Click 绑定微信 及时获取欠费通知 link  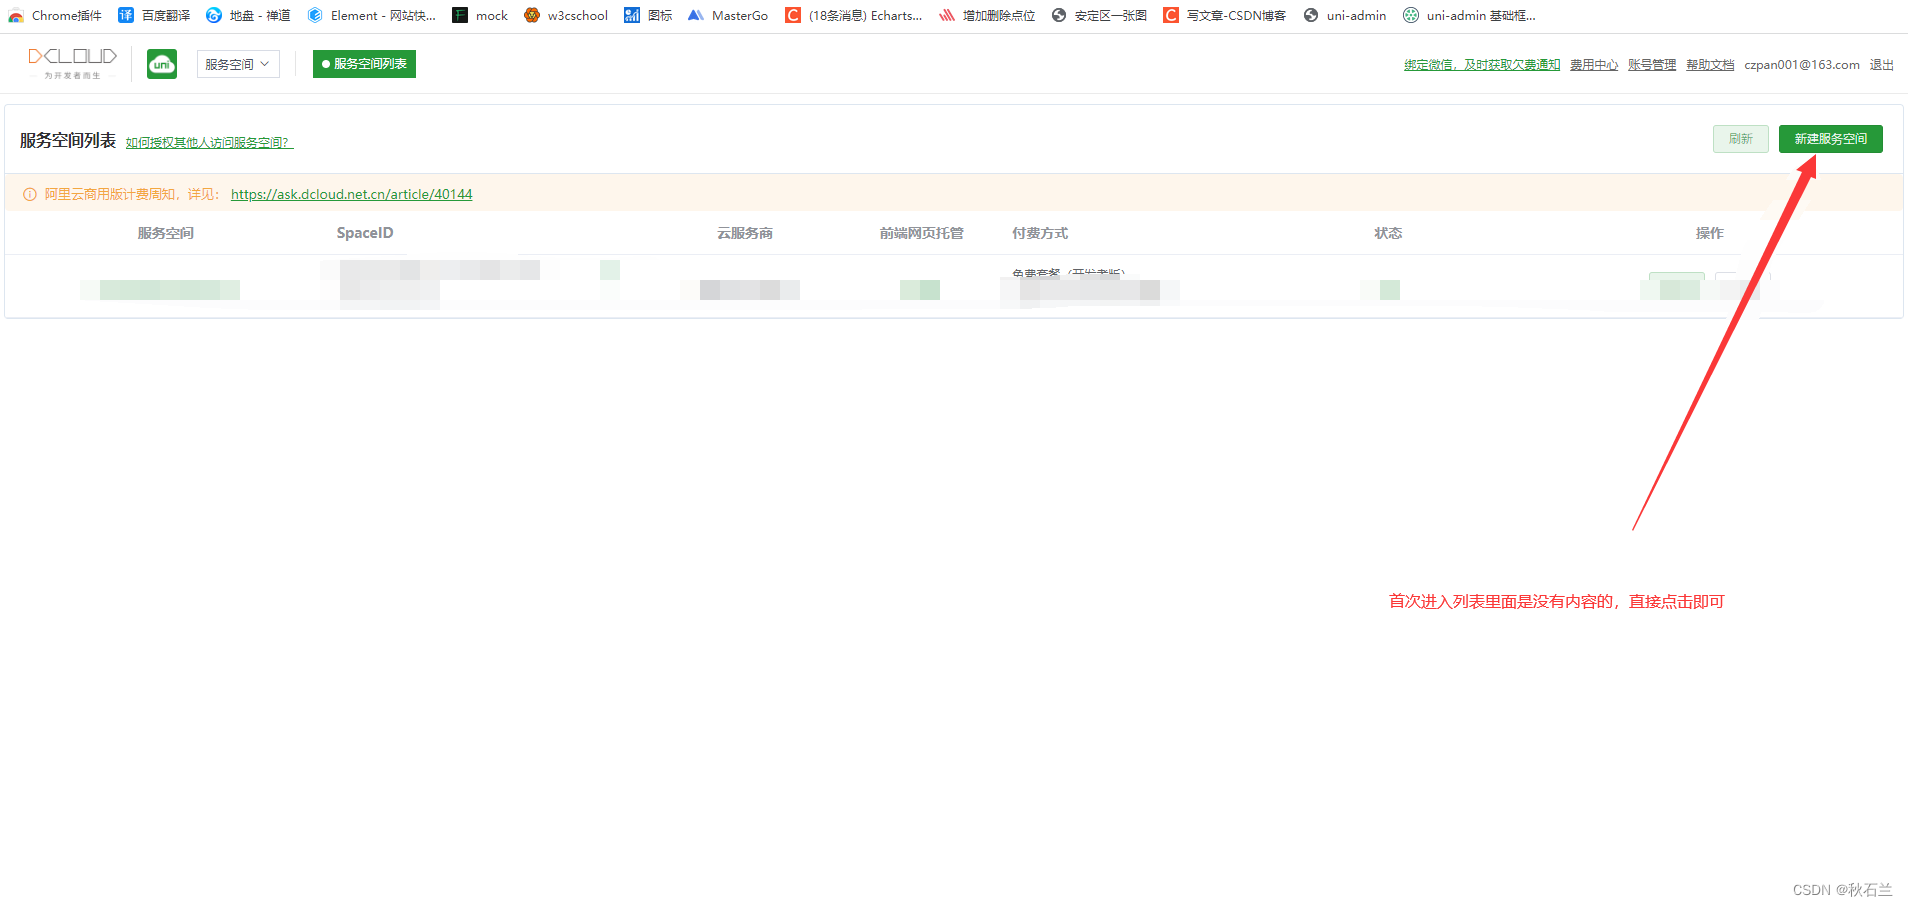point(1481,65)
